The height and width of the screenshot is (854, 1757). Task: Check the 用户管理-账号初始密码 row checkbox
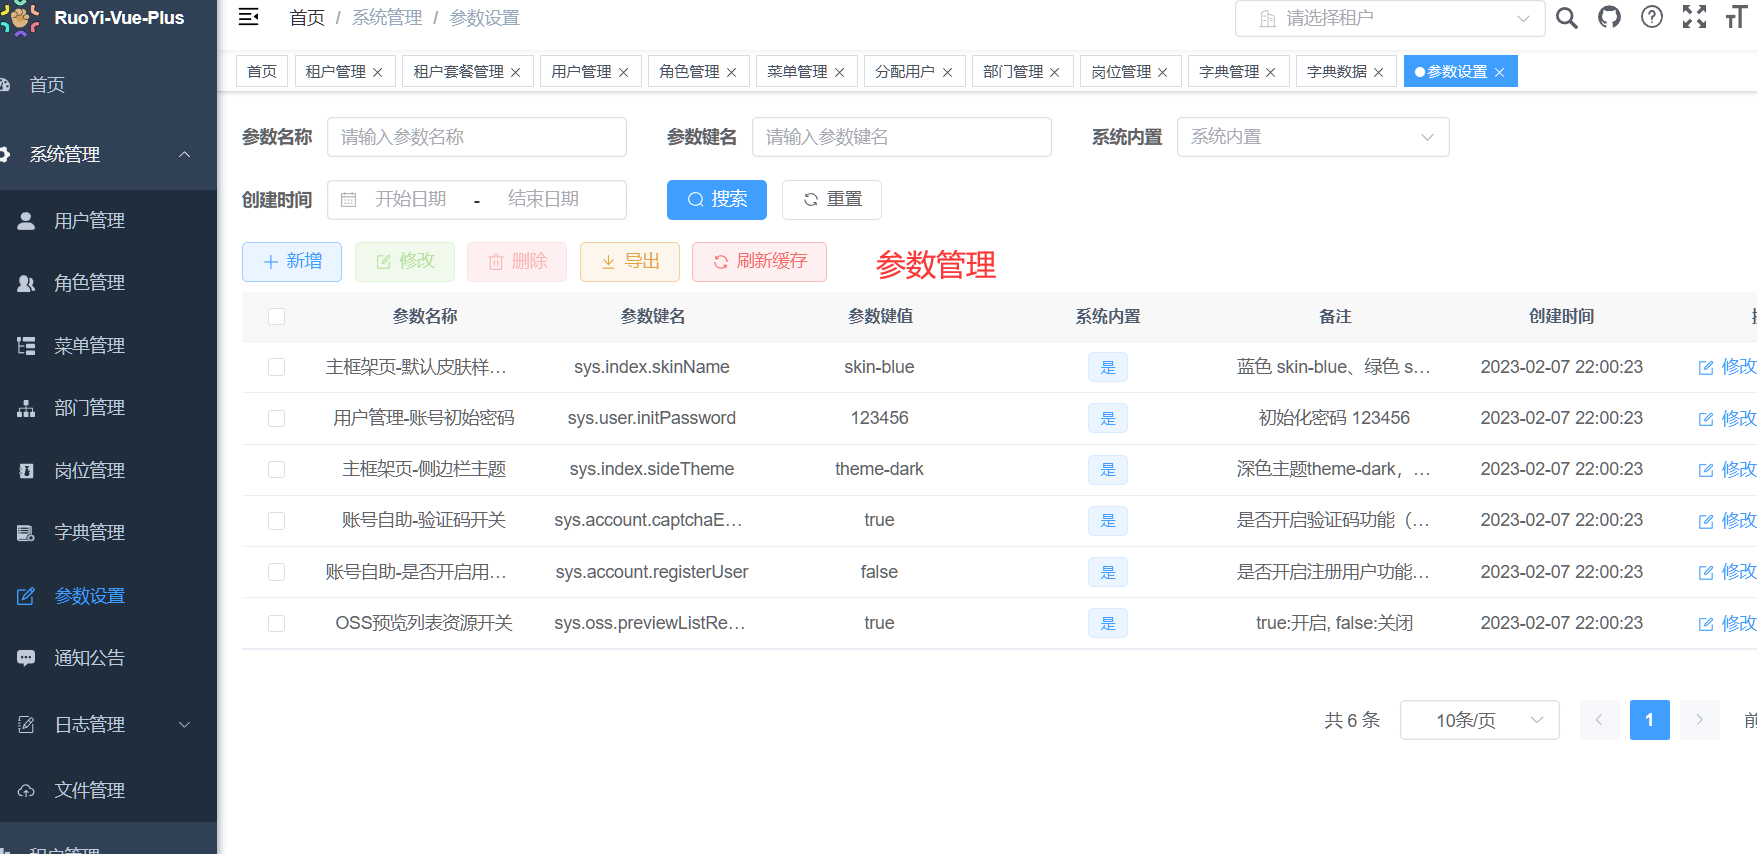point(277,418)
